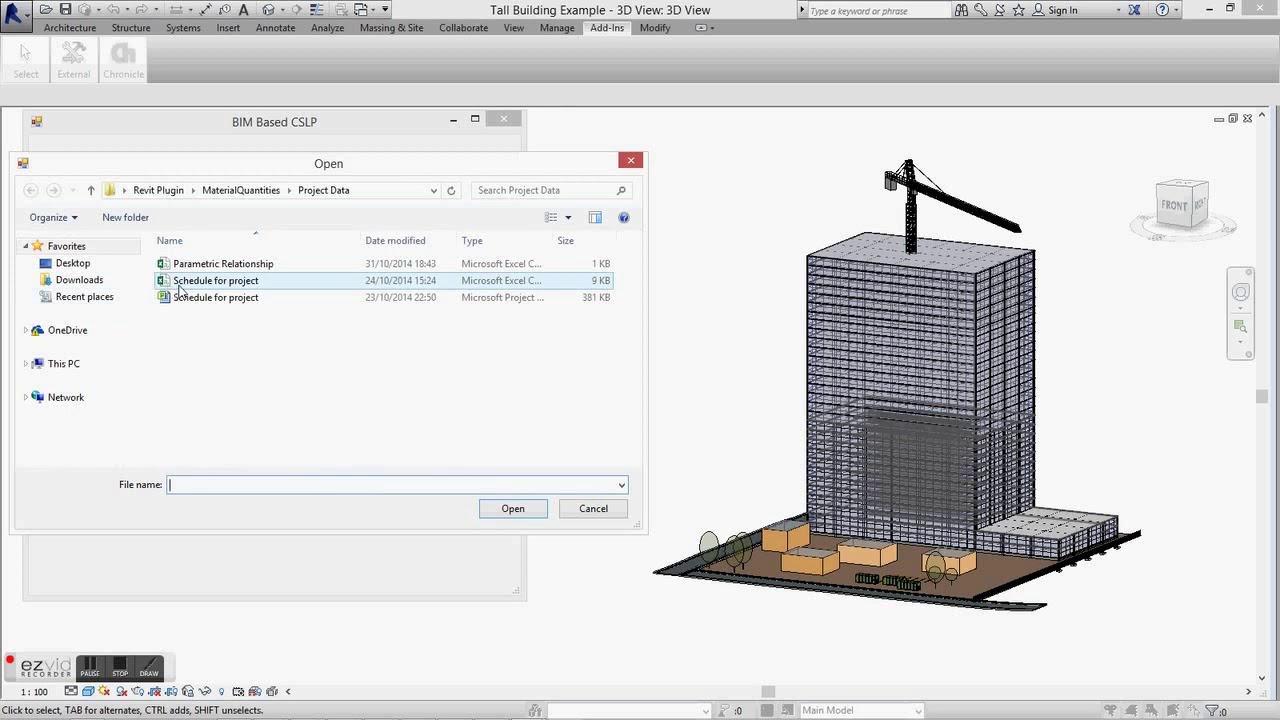1280x720 pixels.
Task: Select Recent places under Favorites
Action: tap(84, 297)
